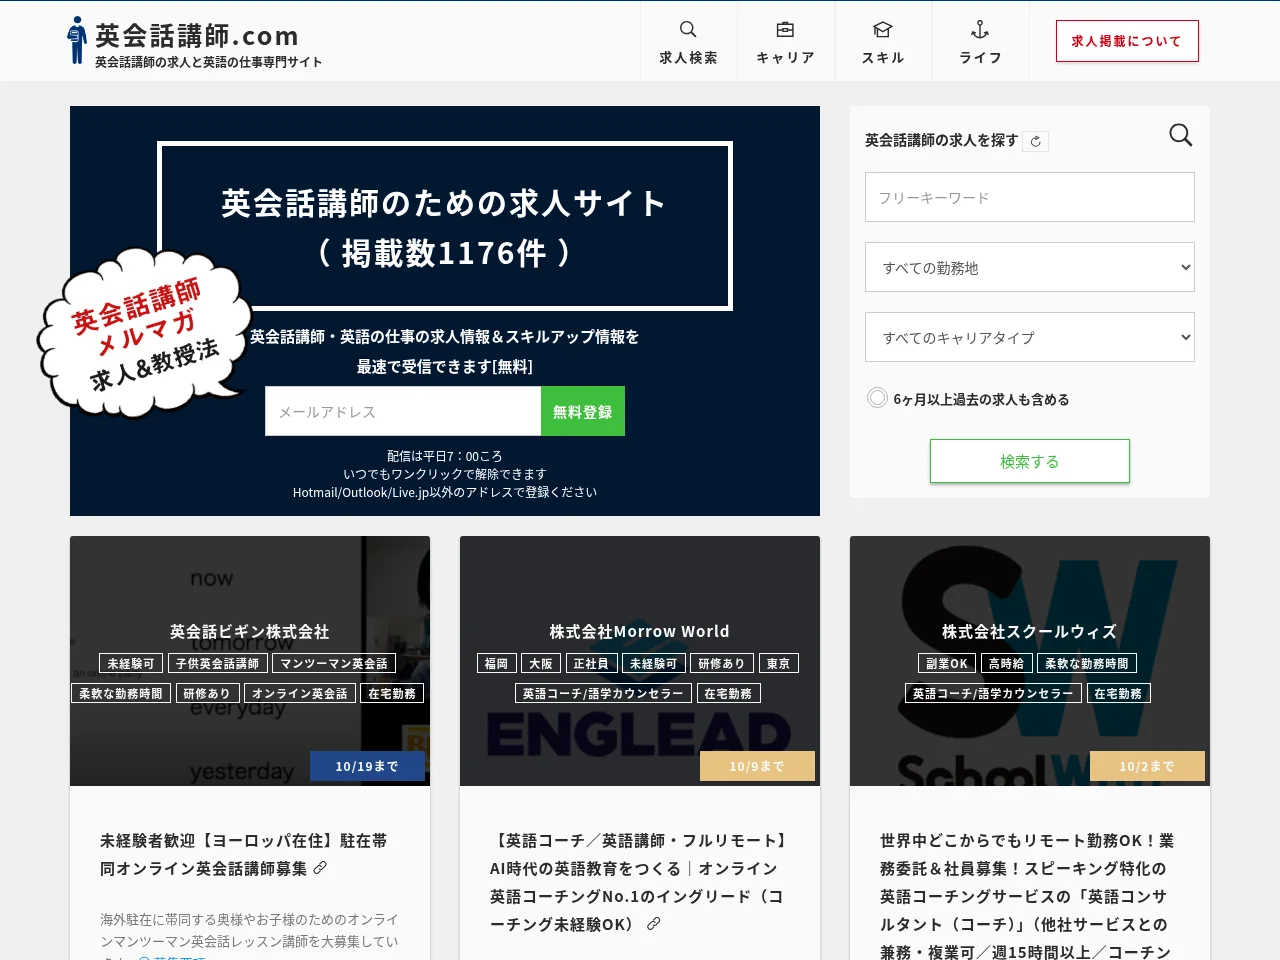Click the 英会話講師のための求人サイト banner heading
1280x960 pixels.
click(445, 227)
